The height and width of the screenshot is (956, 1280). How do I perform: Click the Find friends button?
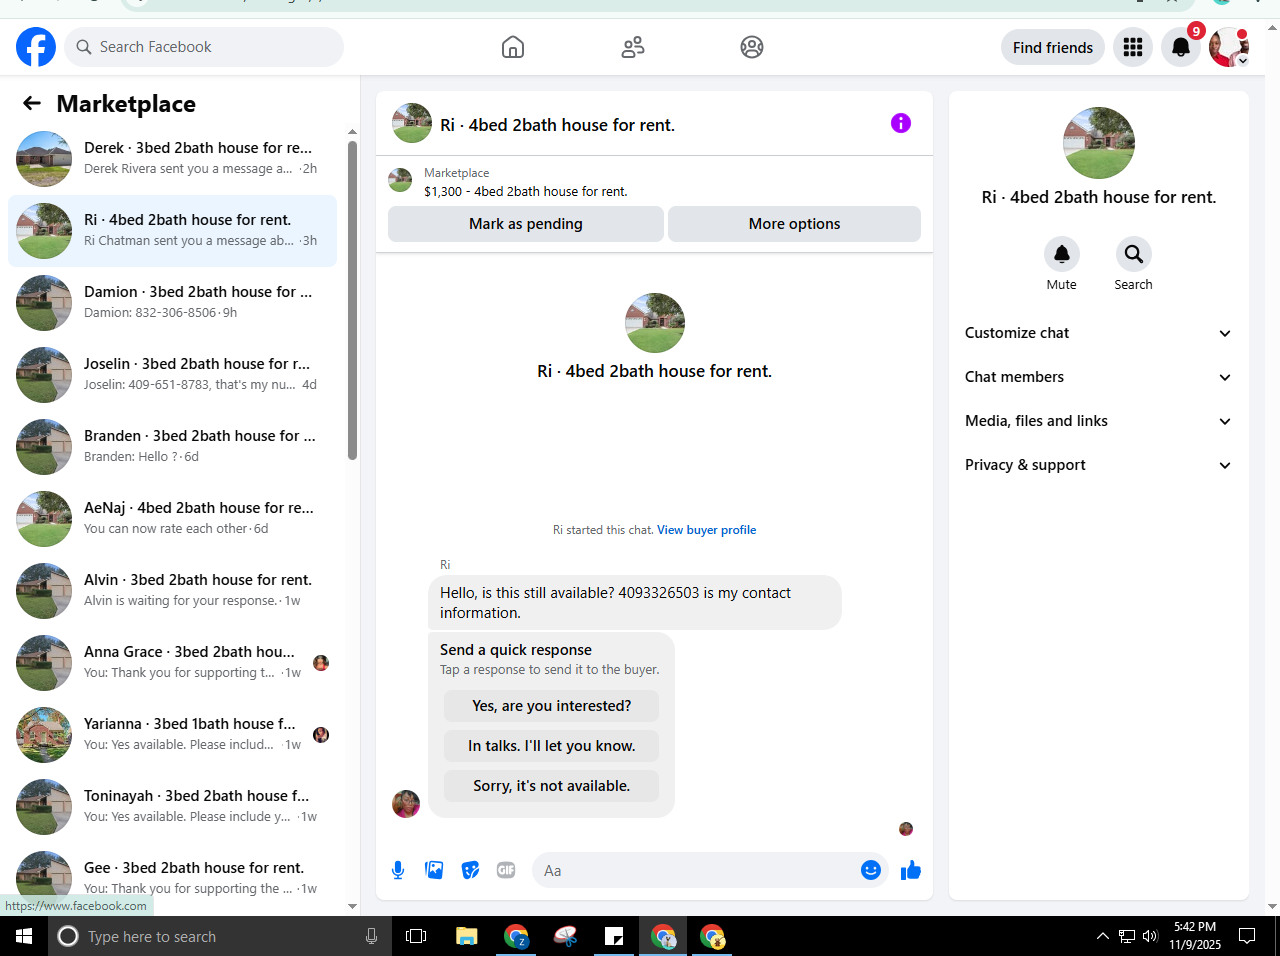click(x=1053, y=47)
